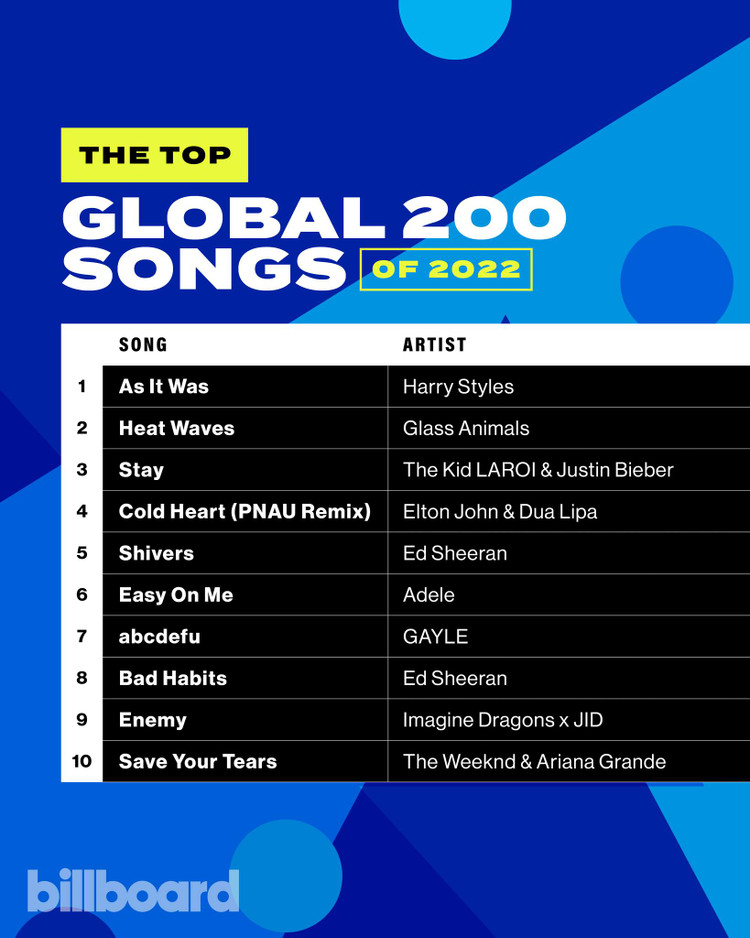Click the Glass Animals artist name
Screen dimensions: 750x938
466,428
